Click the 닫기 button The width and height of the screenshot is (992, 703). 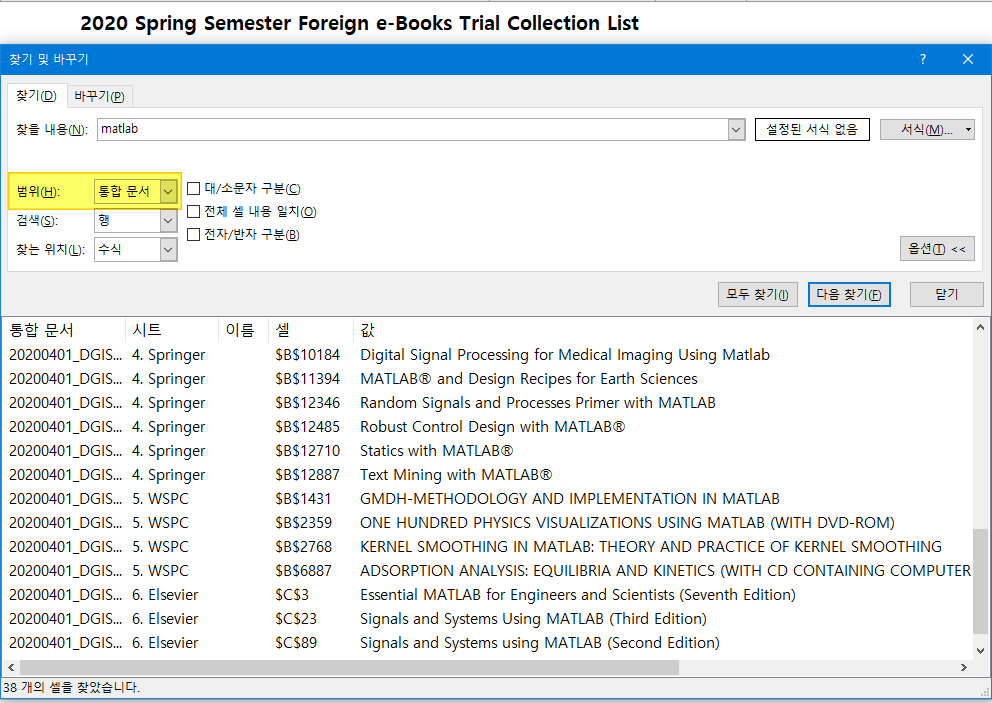pos(946,294)
